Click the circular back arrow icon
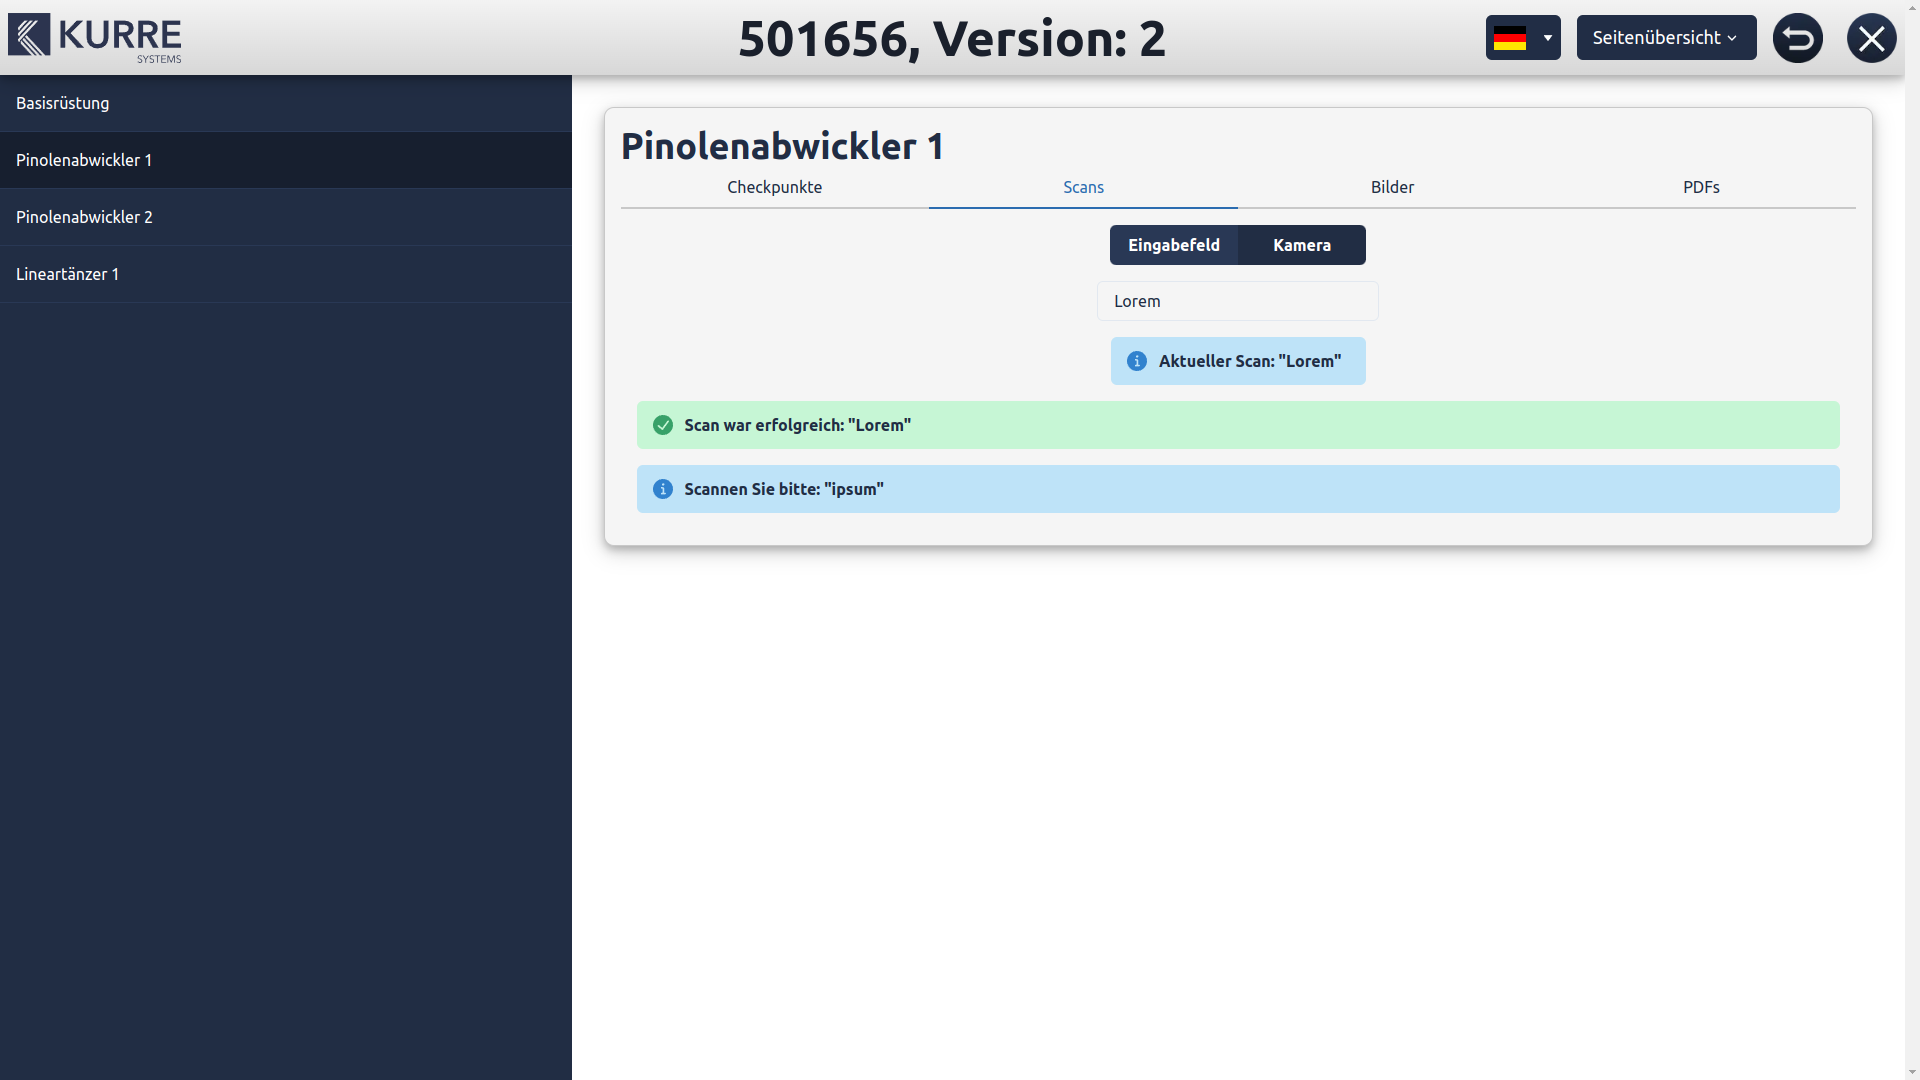The height and width of the screenshot is (1080, 1920). (x=1797, y=38)
